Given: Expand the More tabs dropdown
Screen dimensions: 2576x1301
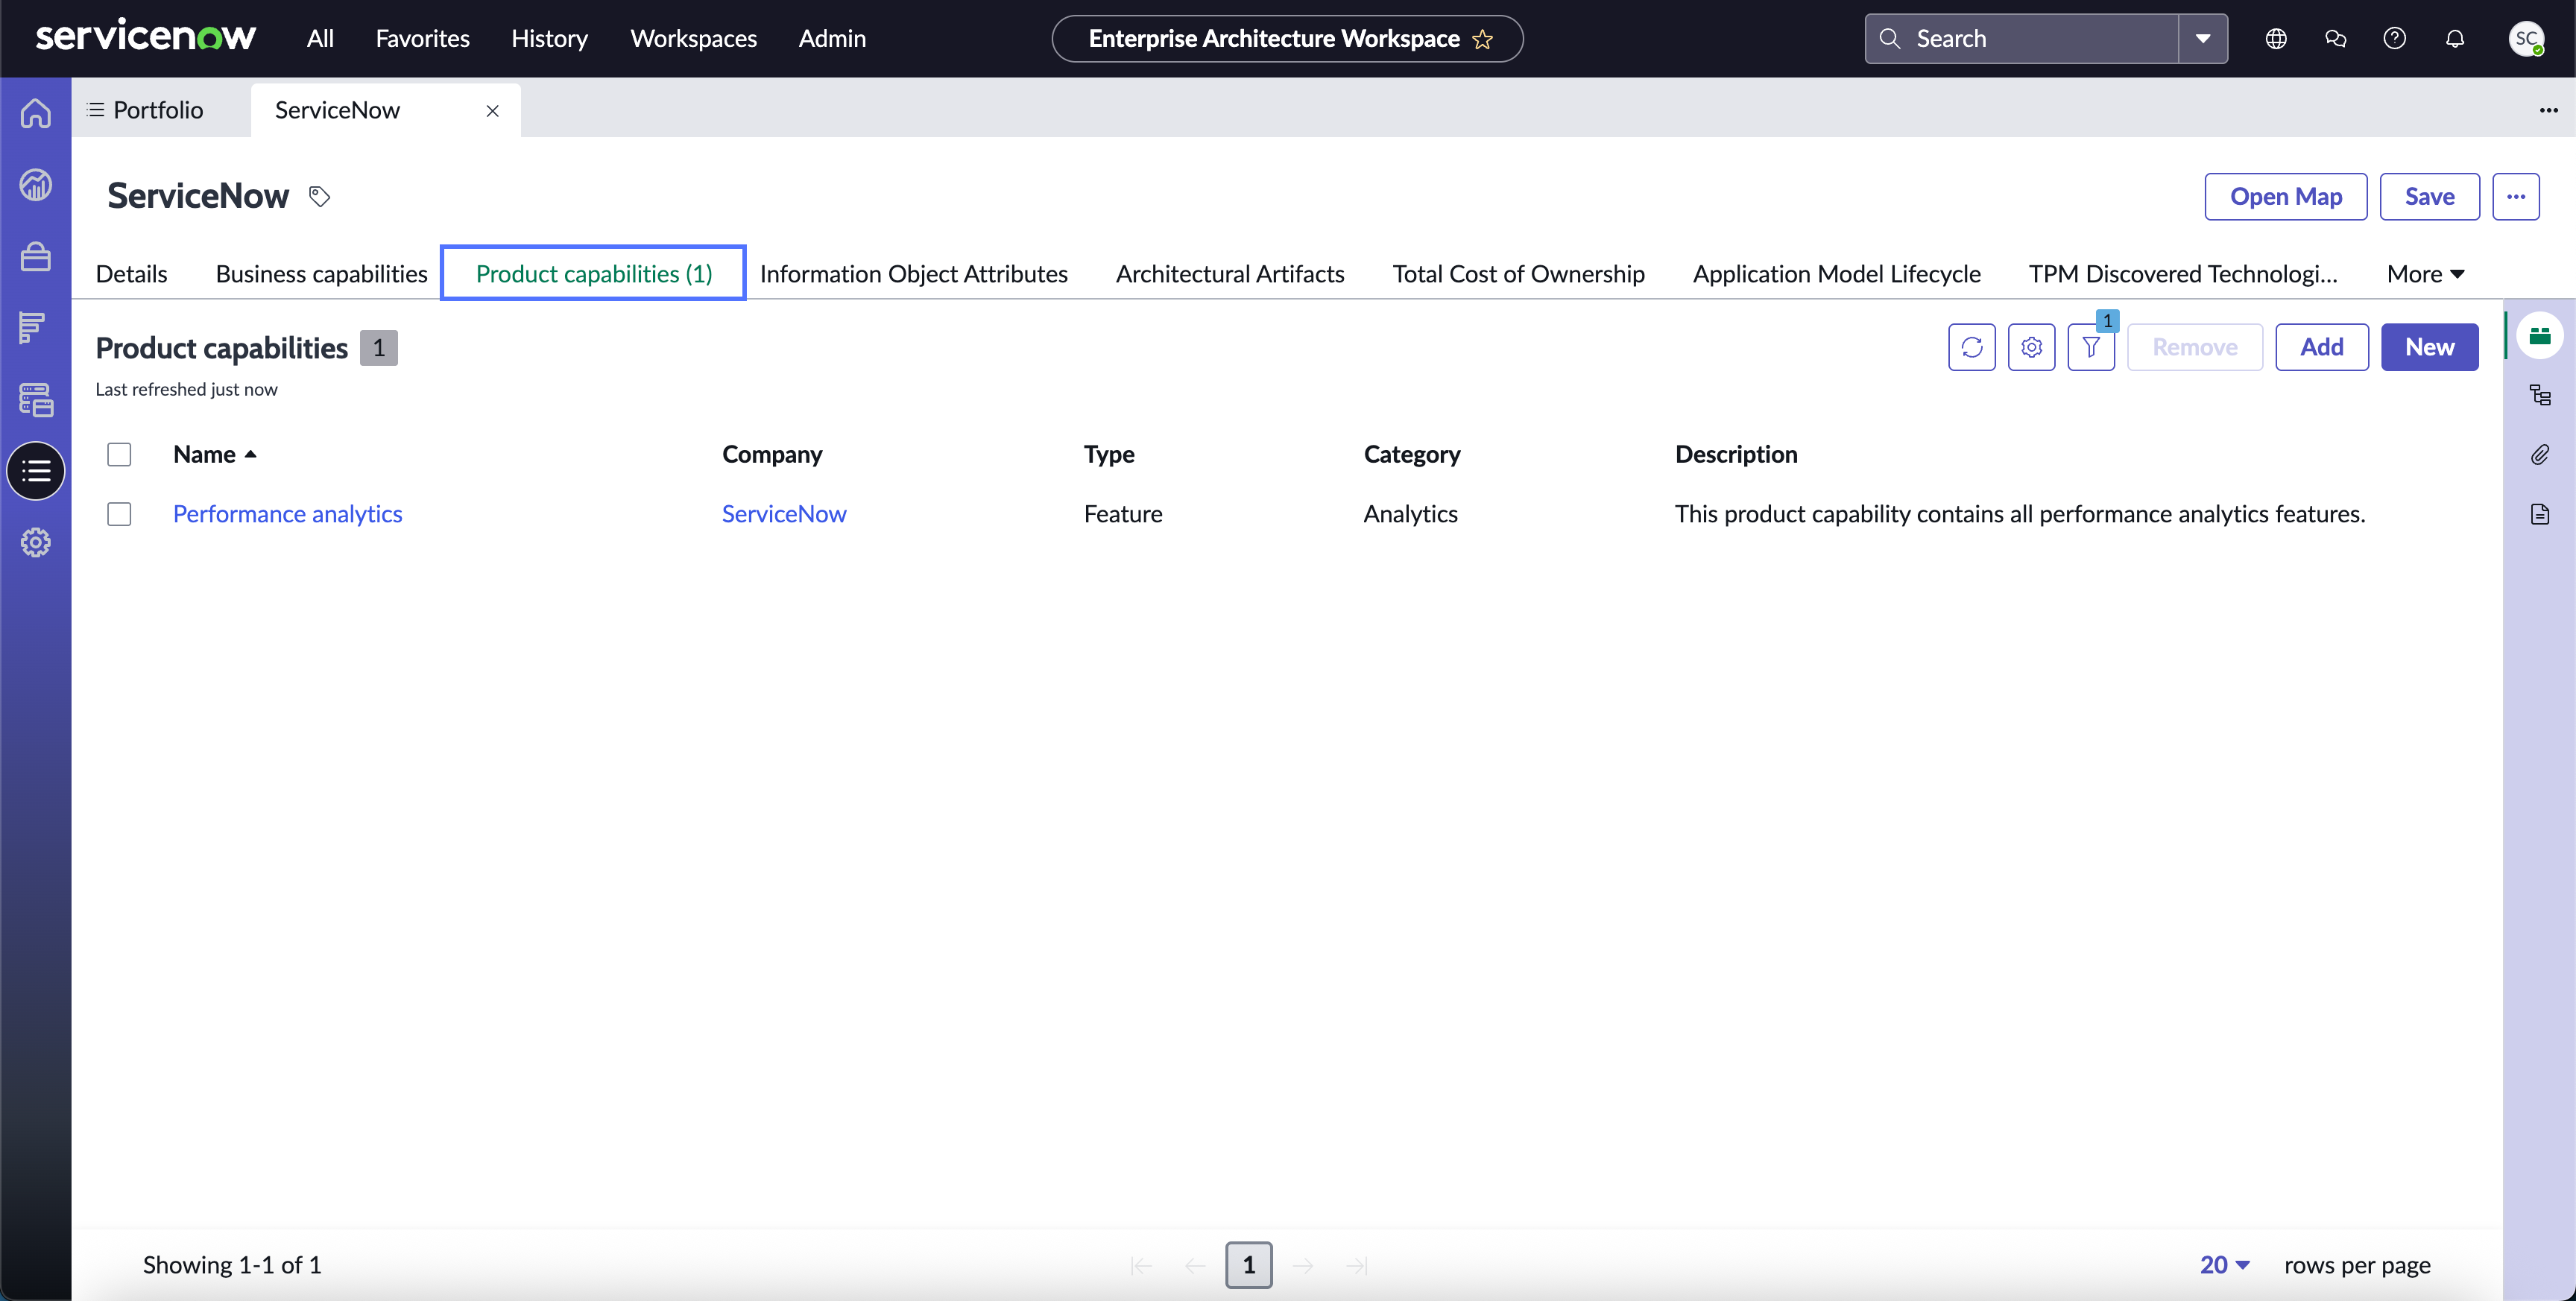Looking at the screenshot, I should click(x=2425, y=274).
